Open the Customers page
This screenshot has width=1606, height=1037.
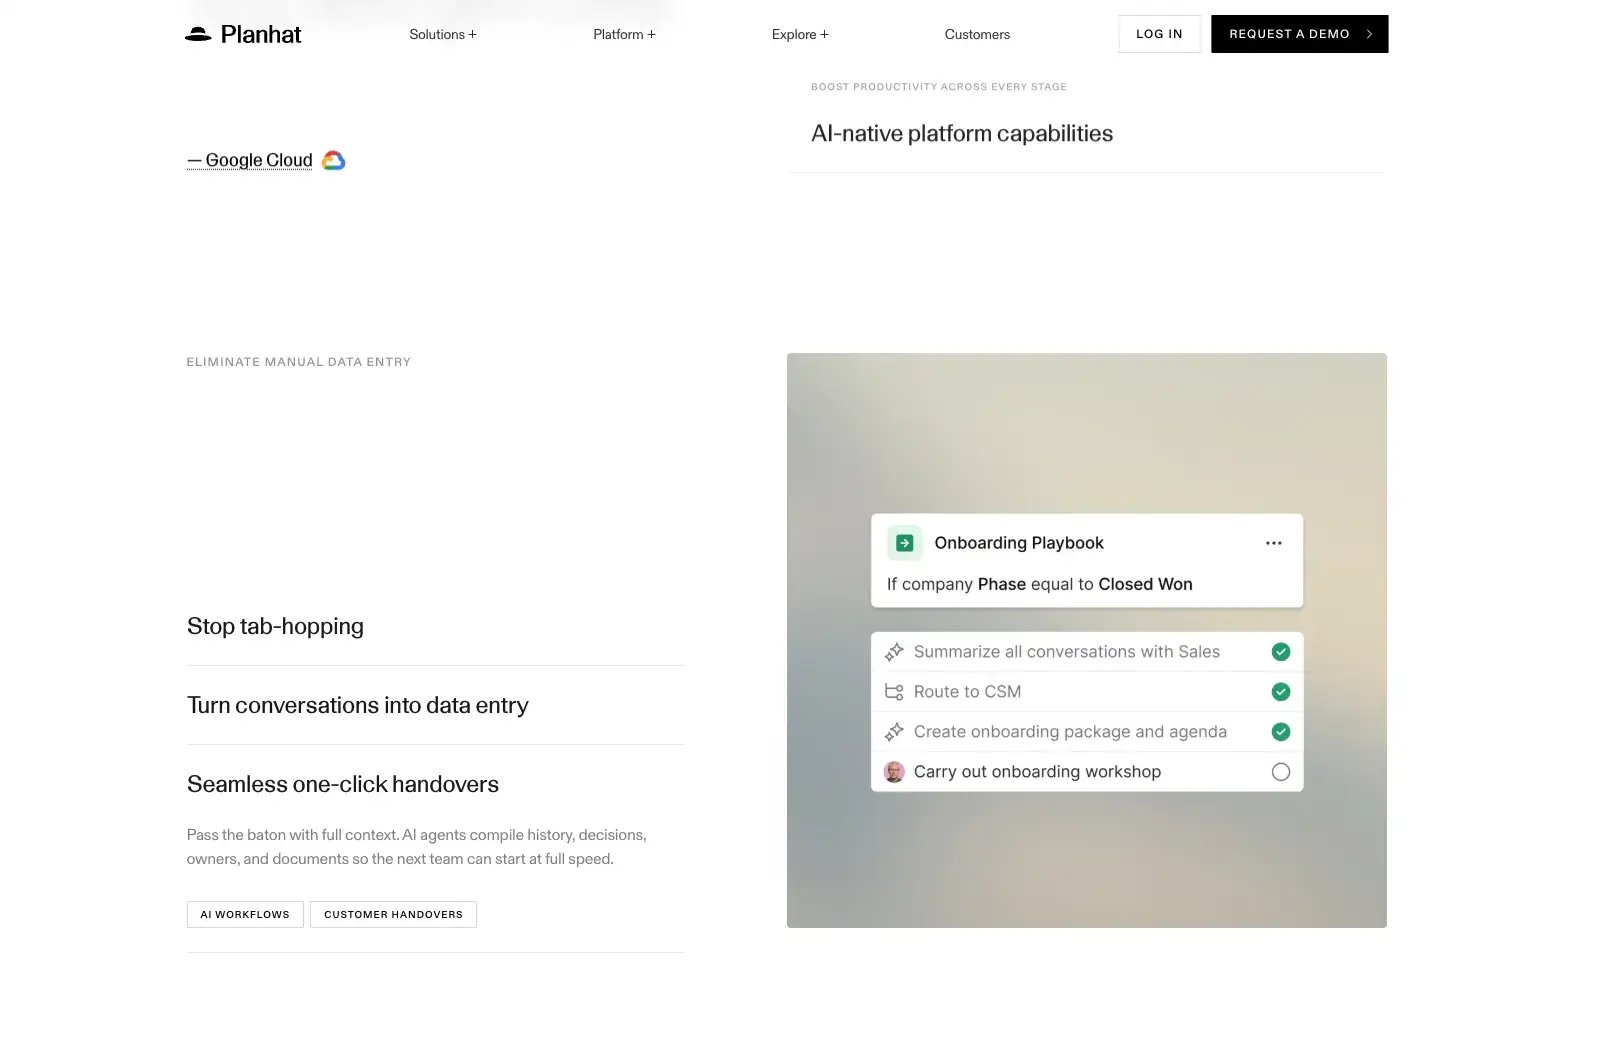[x=977, y=34]
